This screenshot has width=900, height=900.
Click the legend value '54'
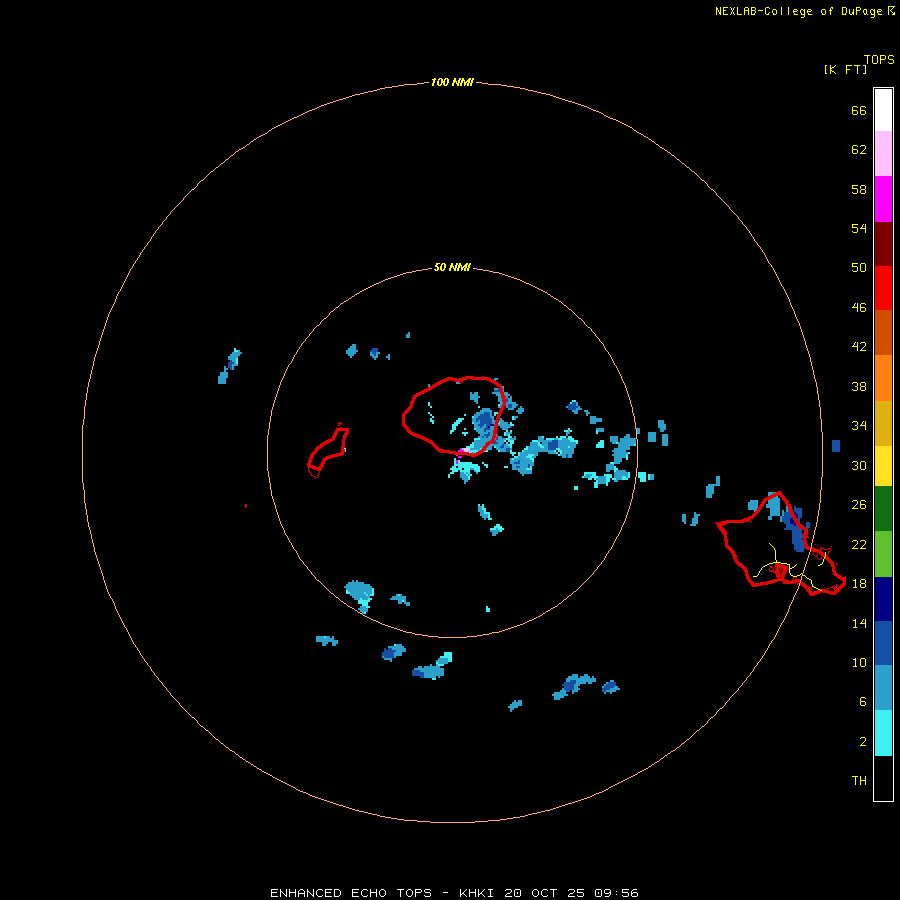pyautogui.click(x=859, y=228)
